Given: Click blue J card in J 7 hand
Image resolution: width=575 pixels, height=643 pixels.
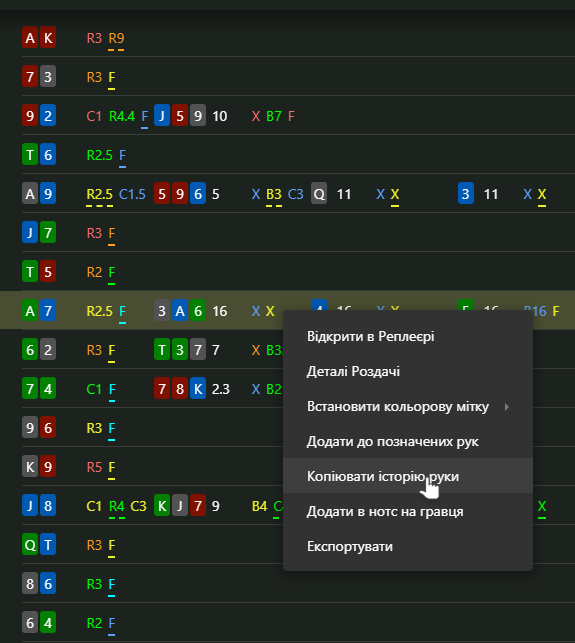Looking at the screenshot, I should [30, 233].
